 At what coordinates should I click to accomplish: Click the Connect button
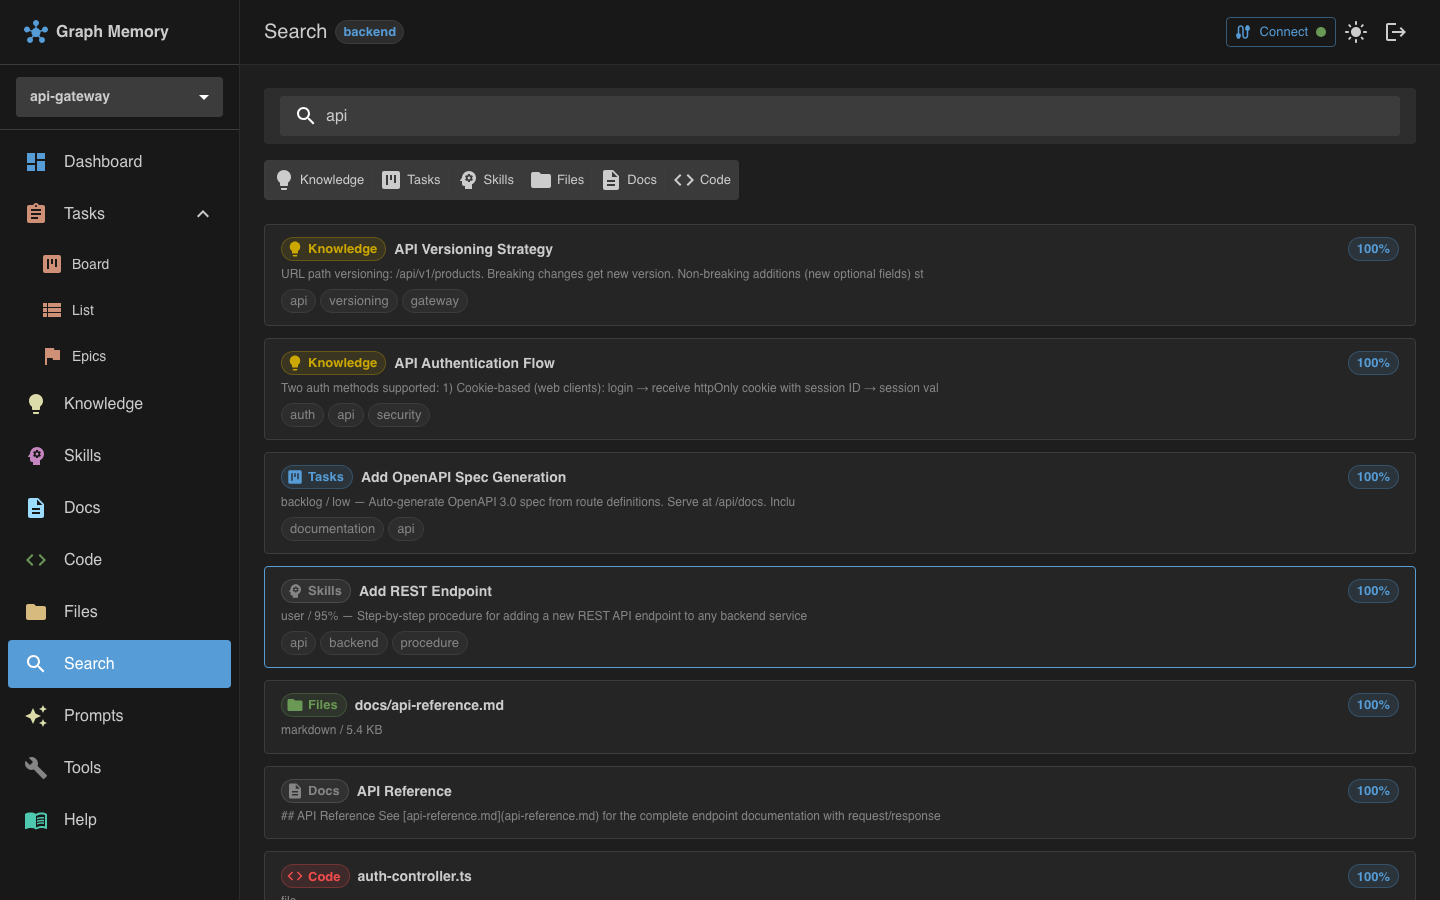[x=1280, y=32]
